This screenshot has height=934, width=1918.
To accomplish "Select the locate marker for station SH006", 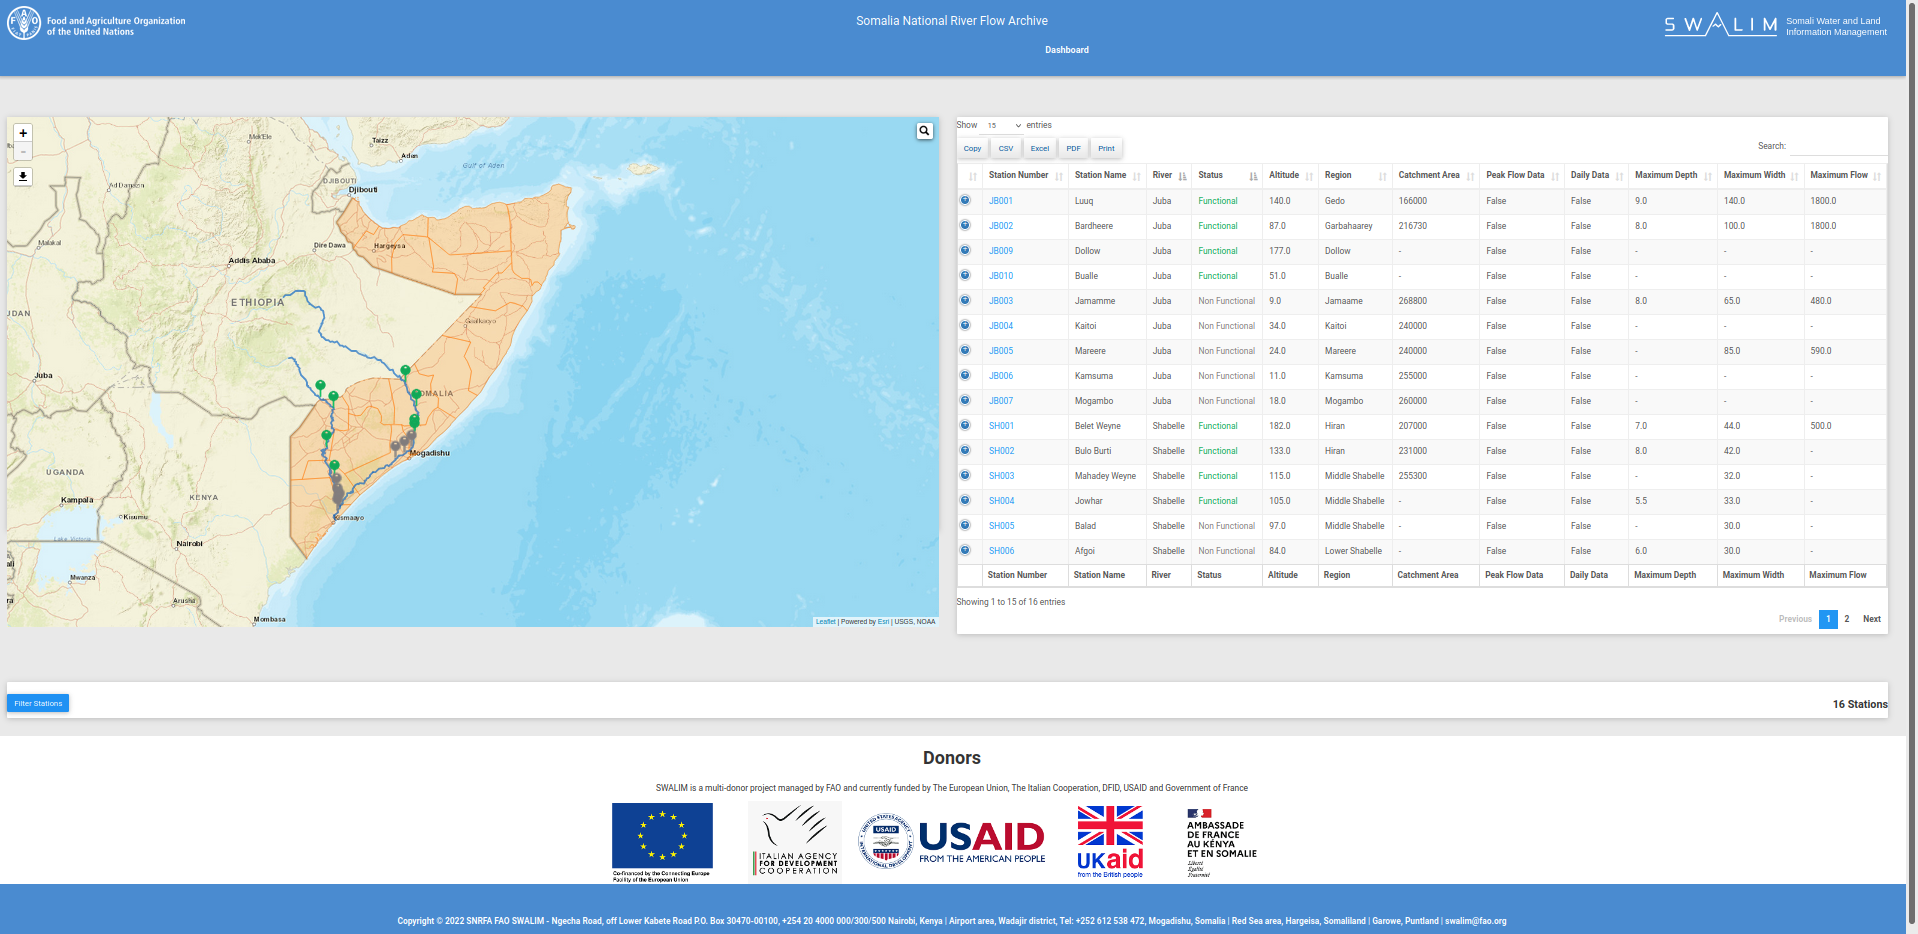I will click(x=965, y=550).
